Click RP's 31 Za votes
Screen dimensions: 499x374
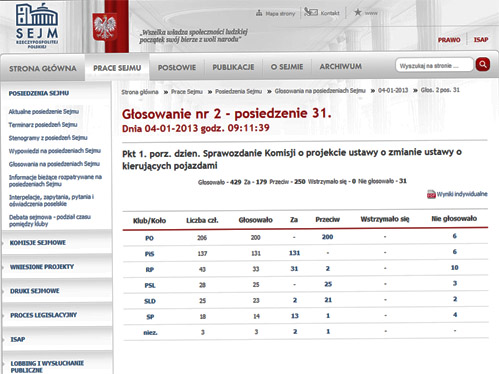tap(294, 268)
